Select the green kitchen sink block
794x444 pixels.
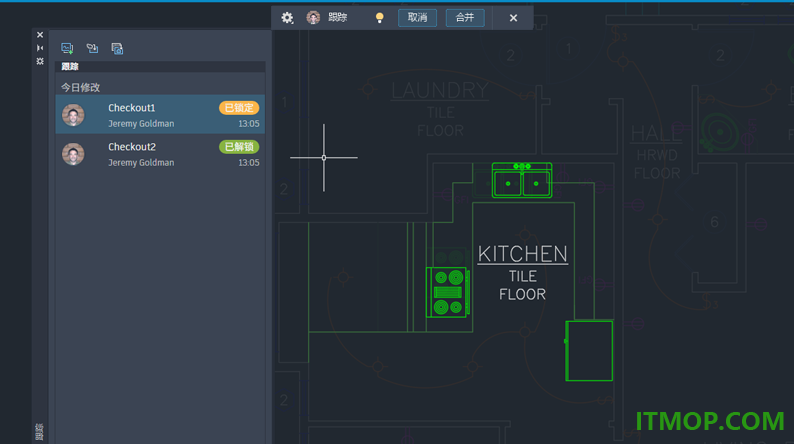522,180
